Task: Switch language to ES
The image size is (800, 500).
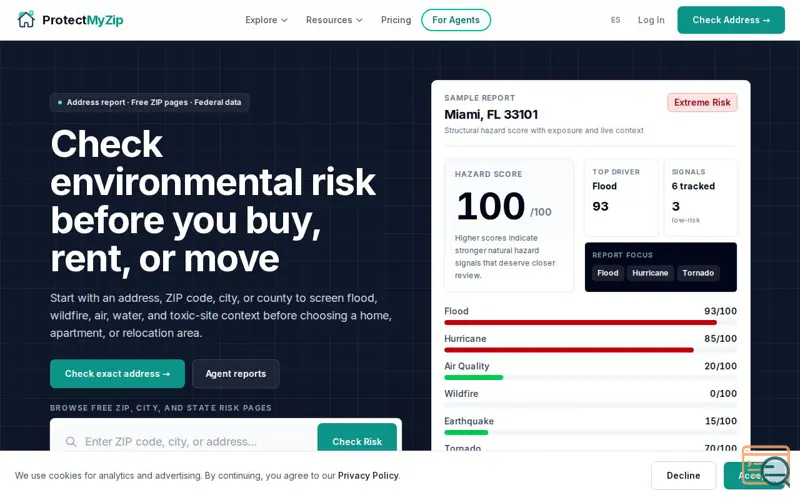Action: coord(615,20)
